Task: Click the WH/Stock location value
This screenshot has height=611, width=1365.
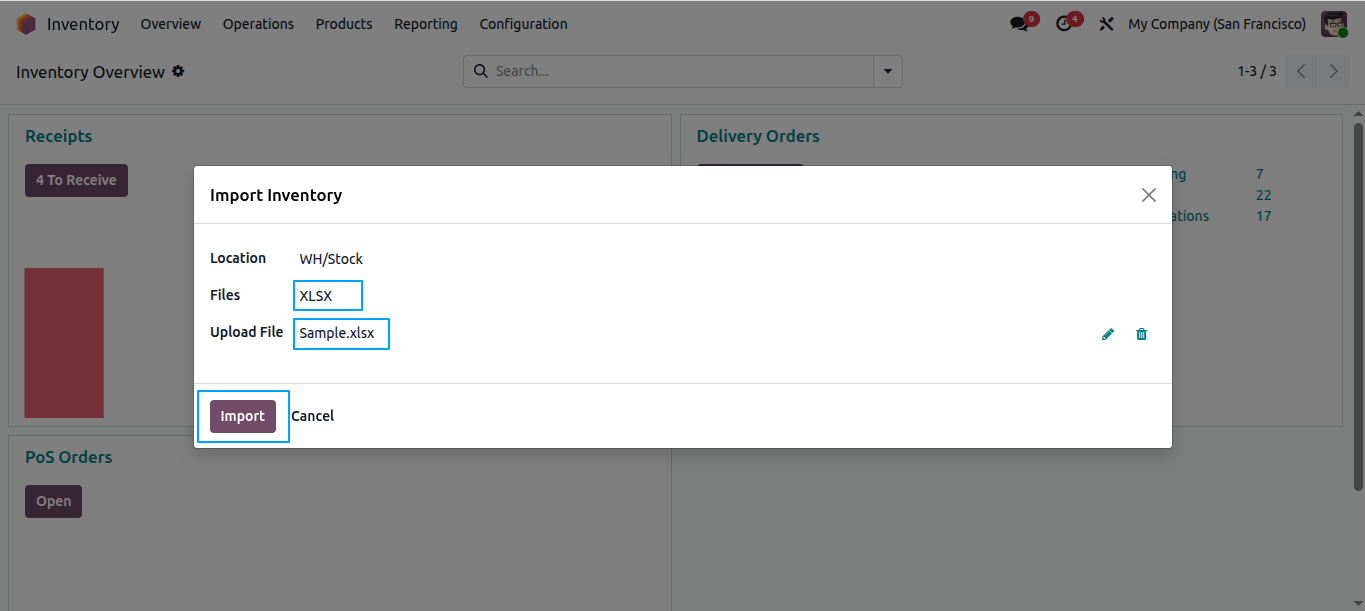Action: [331, 259]
